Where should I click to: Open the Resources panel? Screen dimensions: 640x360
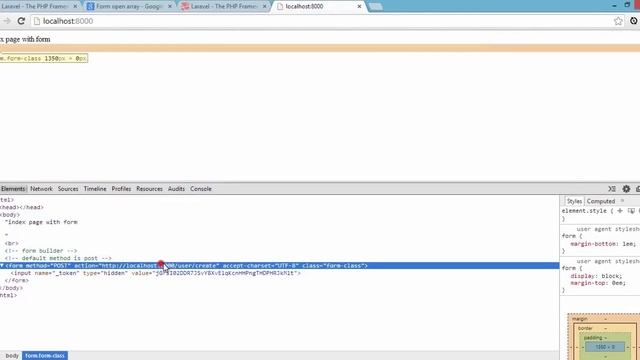(149, 189)
